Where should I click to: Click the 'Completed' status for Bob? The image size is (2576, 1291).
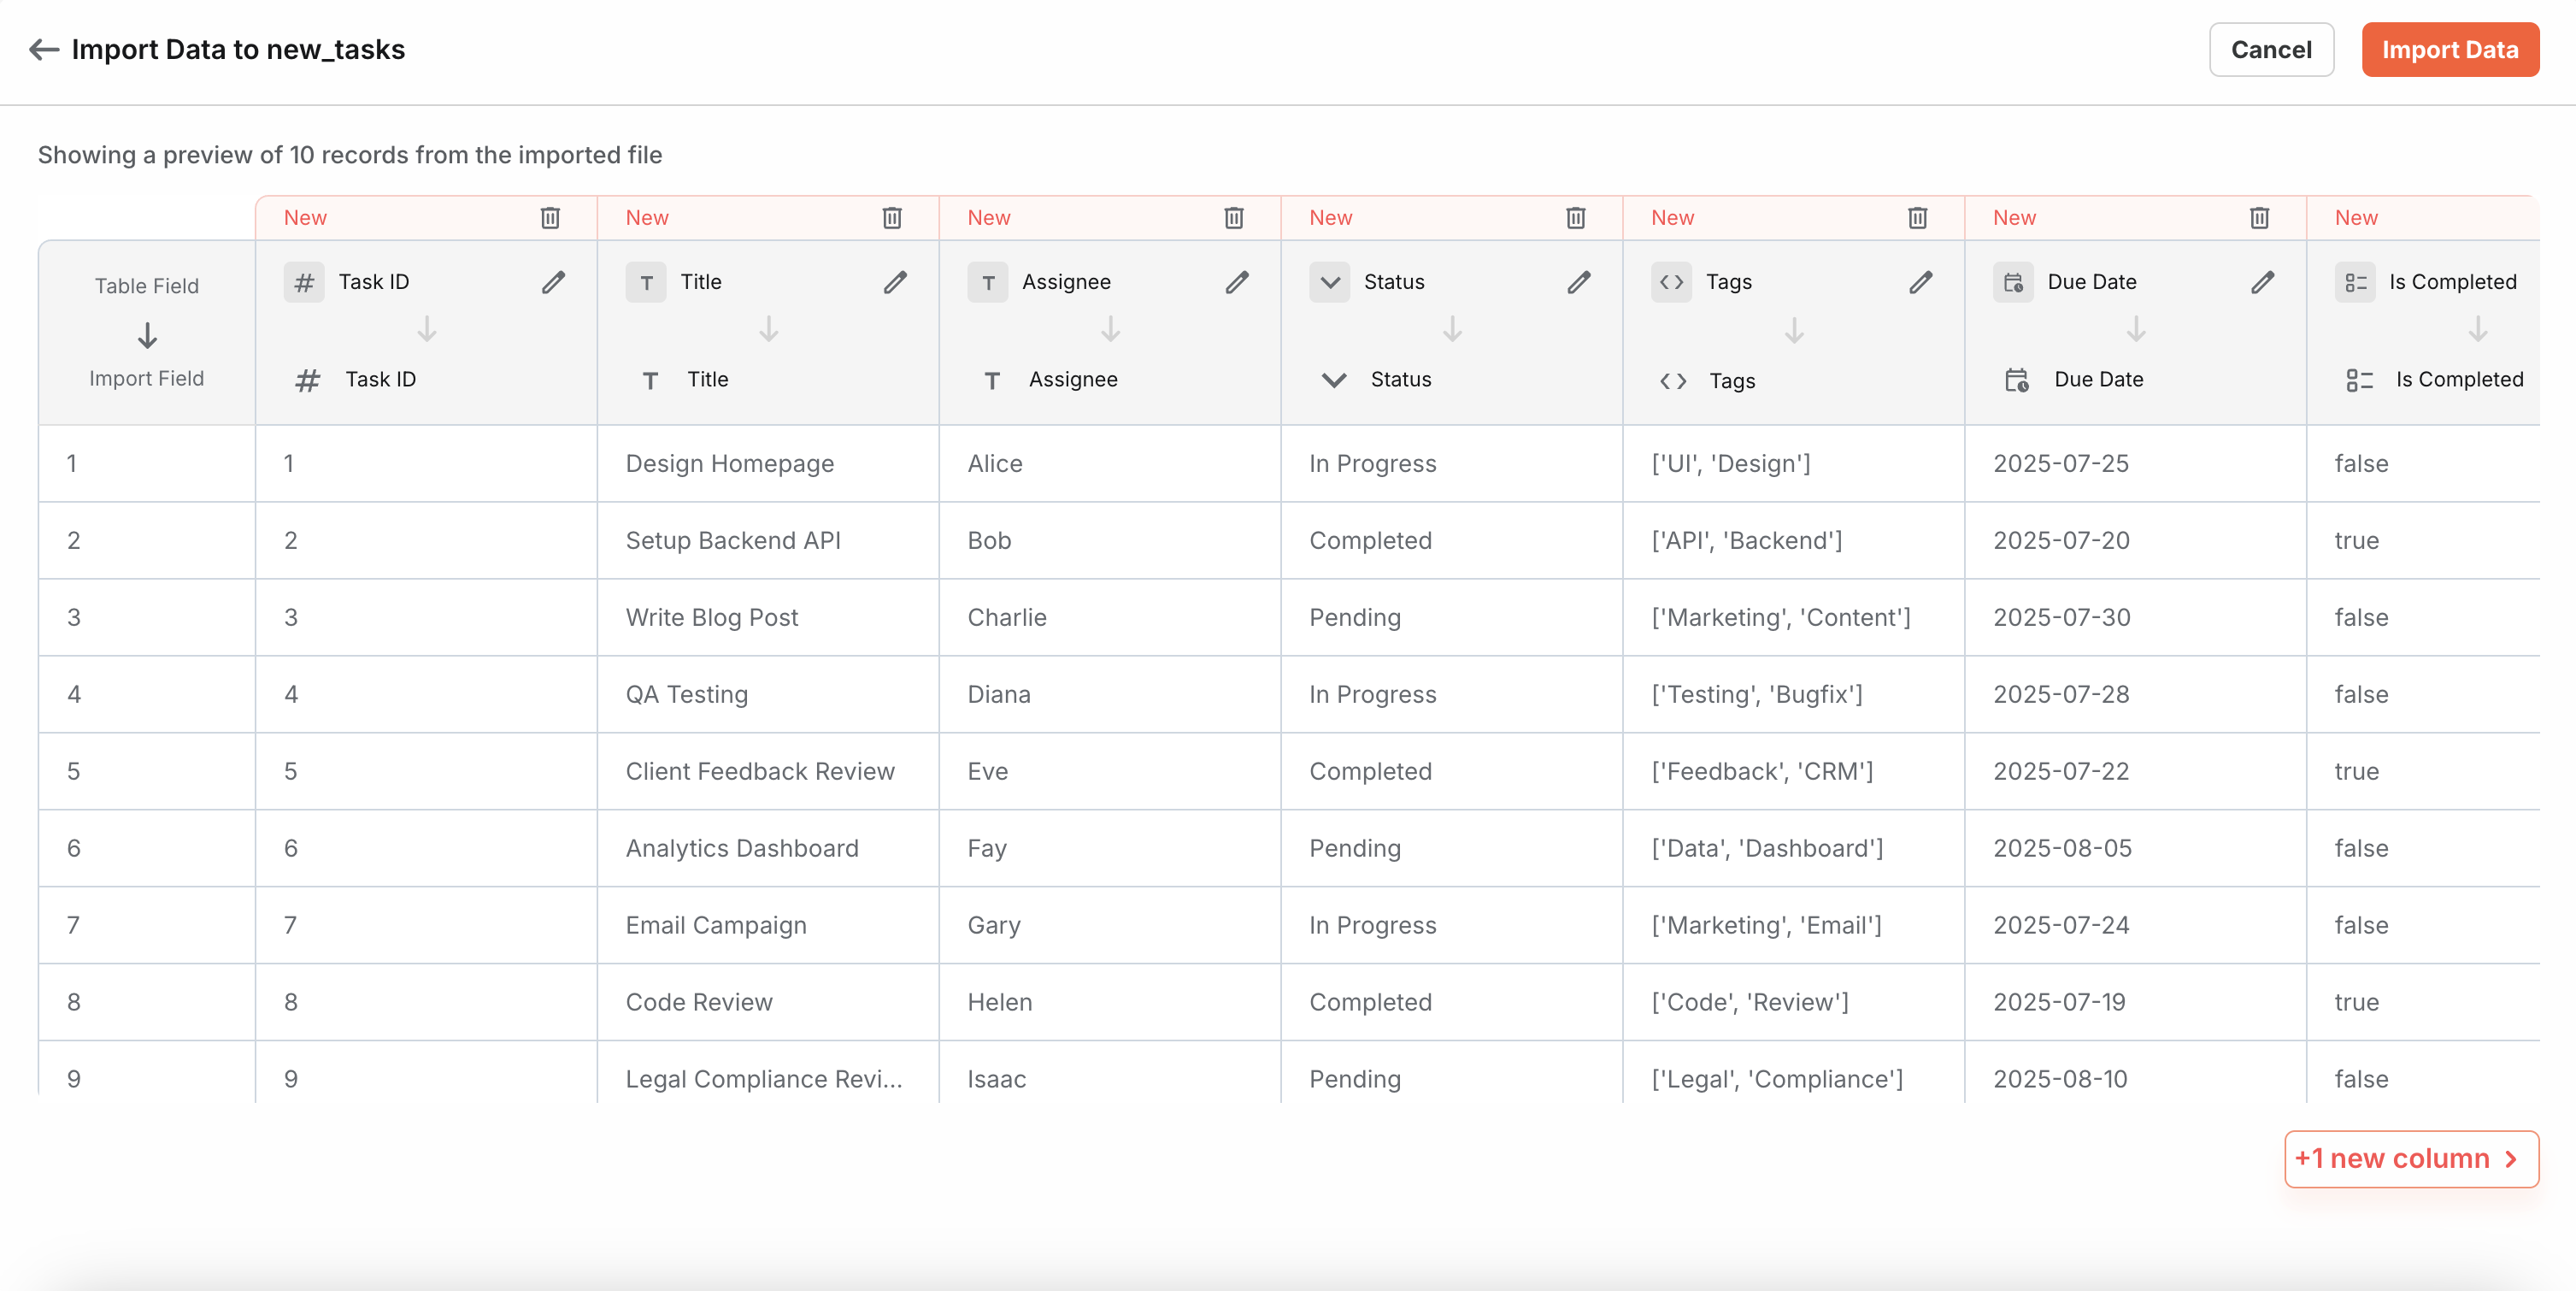[x=1452, y=540]
